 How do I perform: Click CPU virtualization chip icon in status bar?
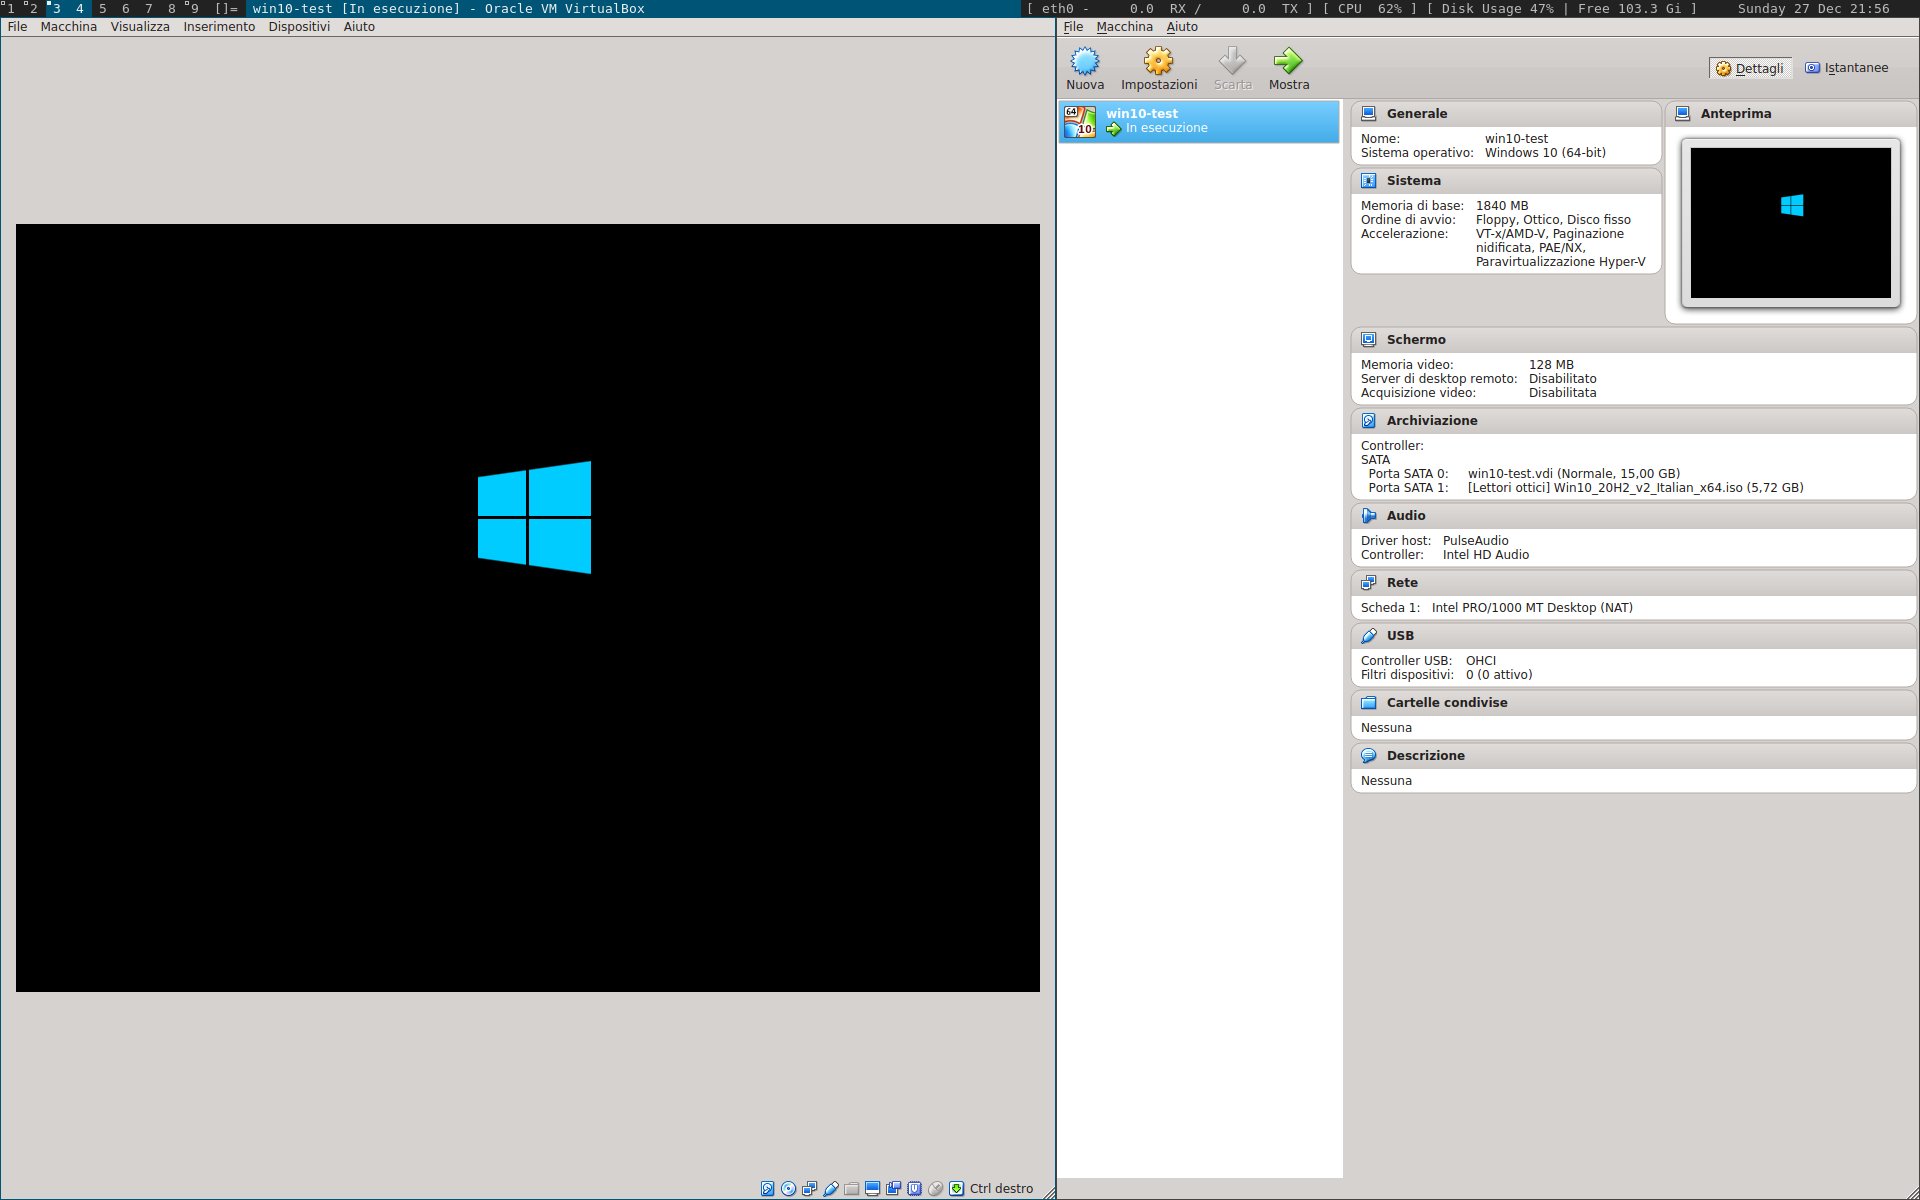pos(914,1189)
